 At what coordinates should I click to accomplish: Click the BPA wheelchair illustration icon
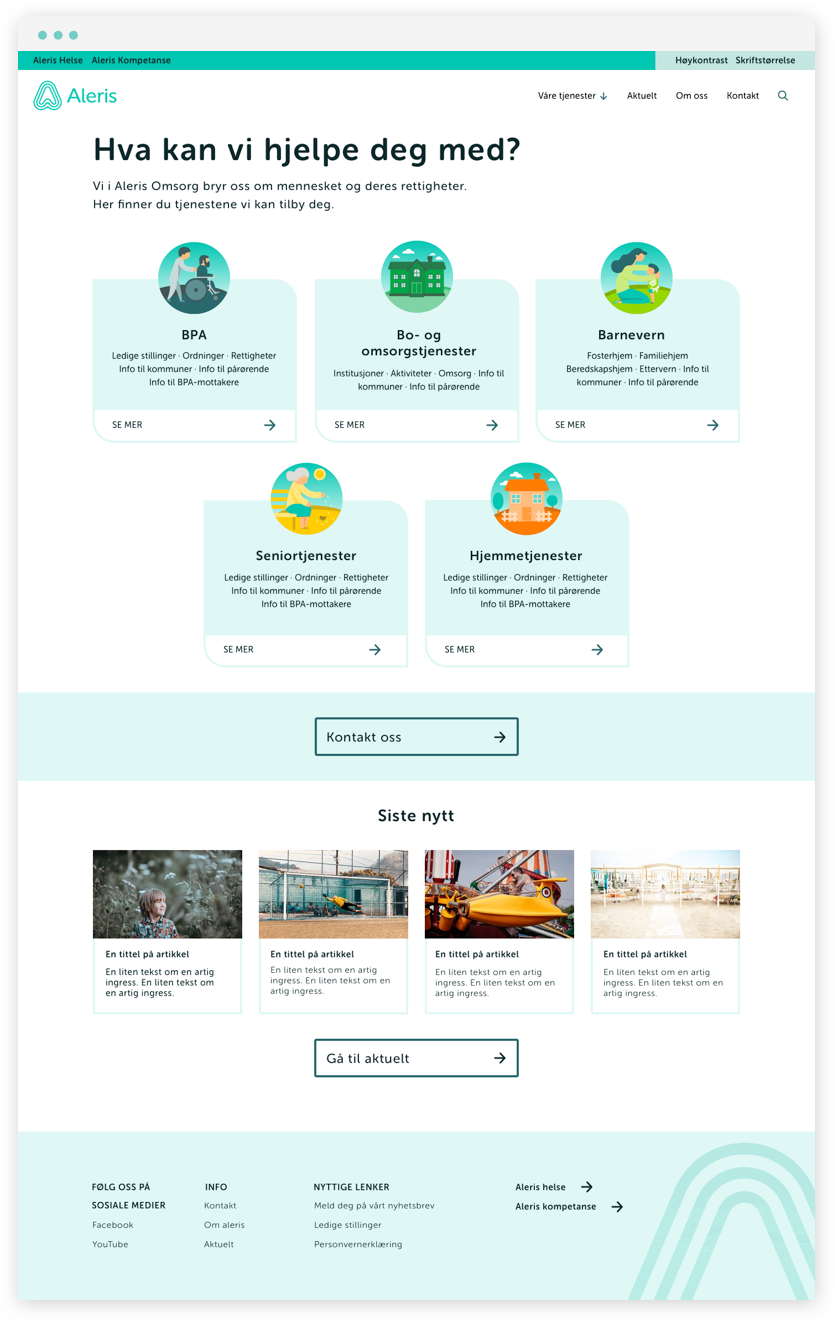tap(194, 278)
